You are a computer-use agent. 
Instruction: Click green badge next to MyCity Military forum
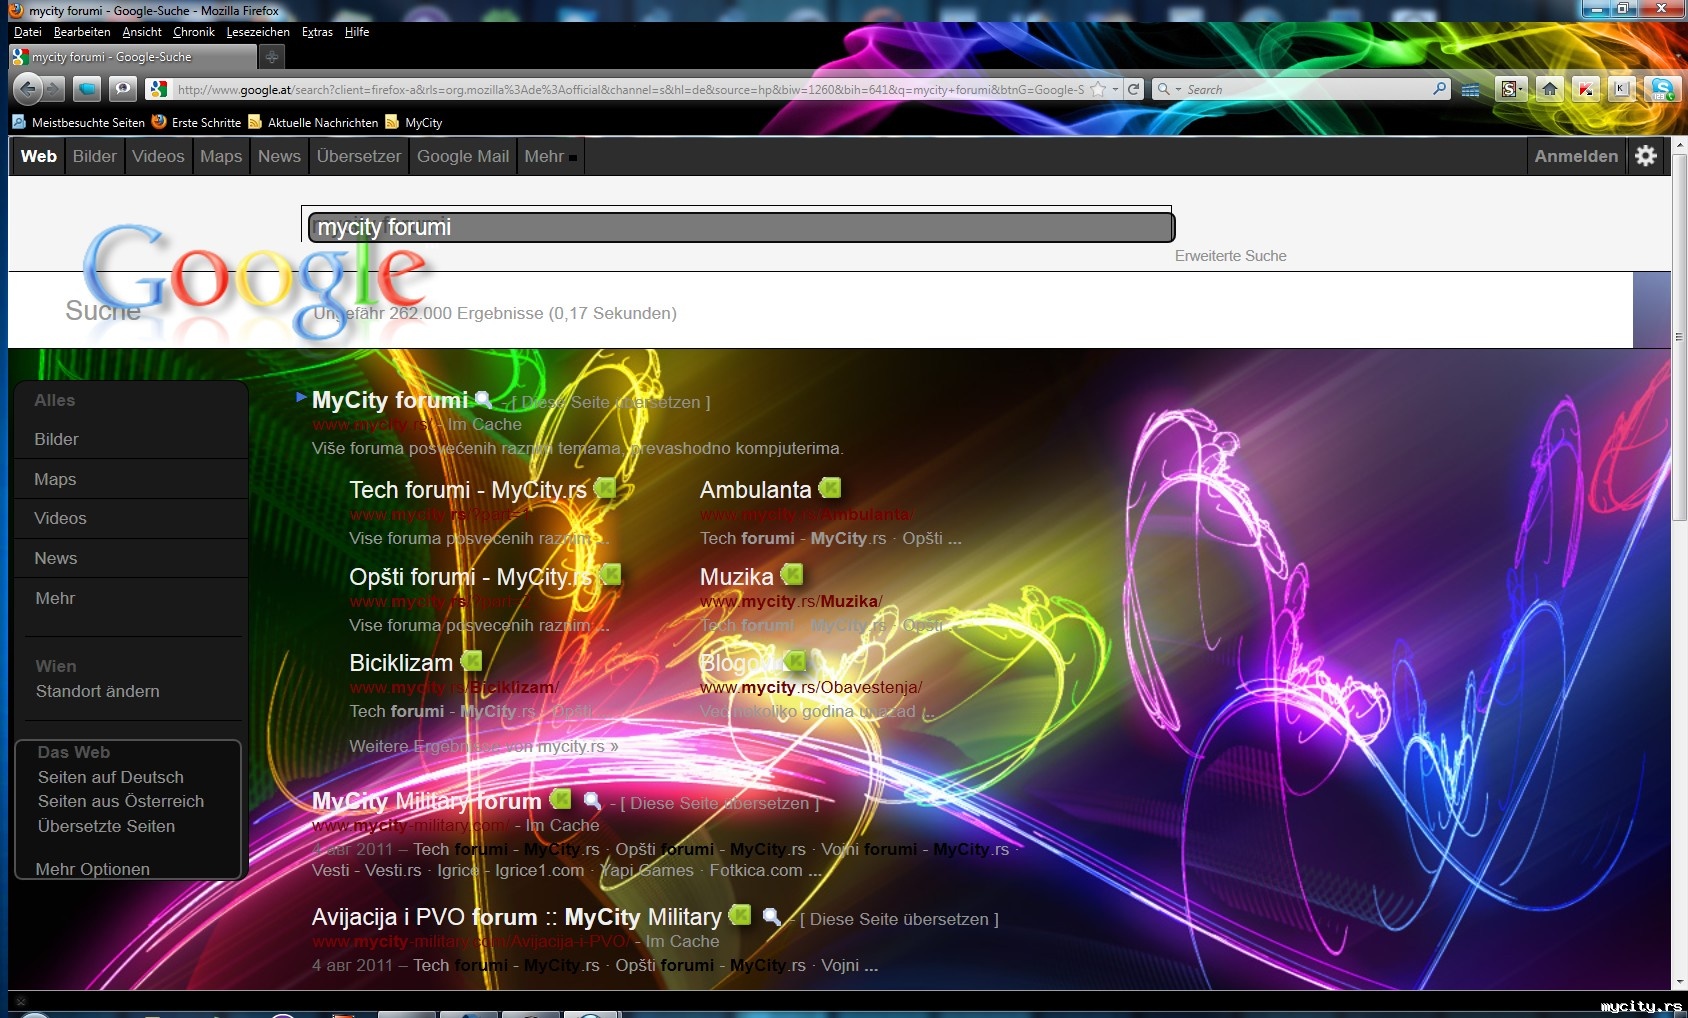pyautogui.click(x=560, y=799)
